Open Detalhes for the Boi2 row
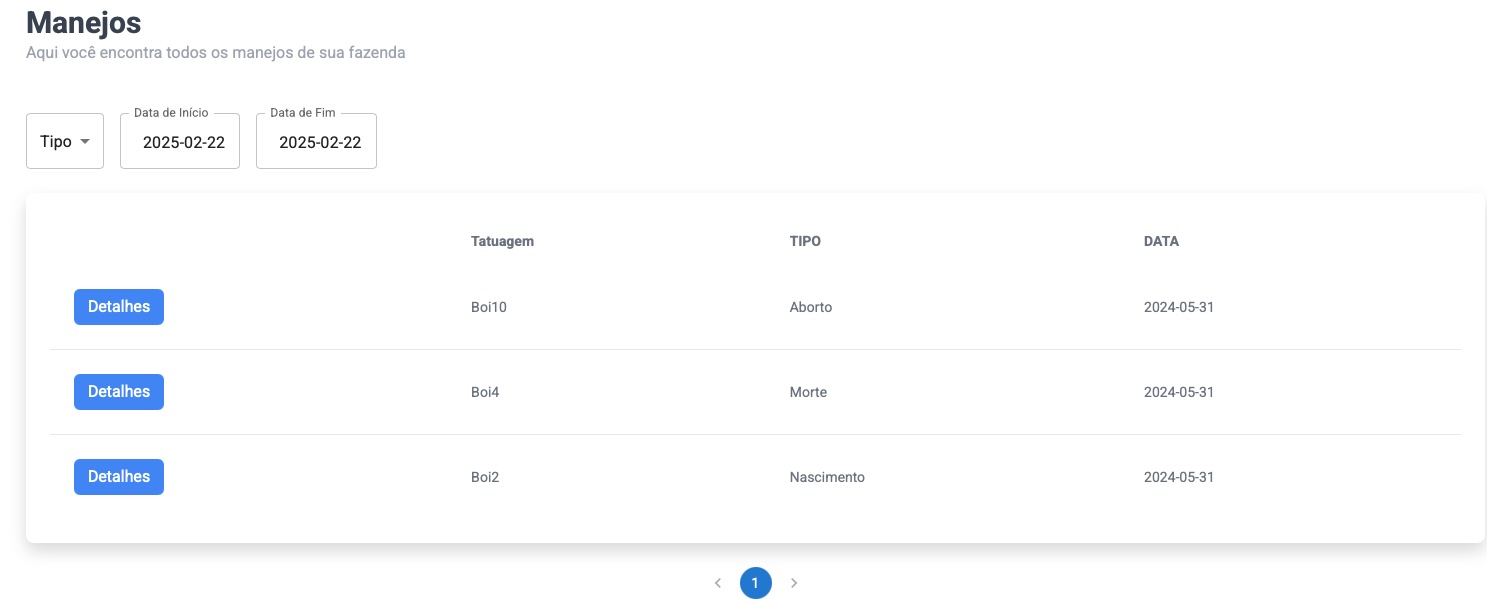The width and height of the screenshot is (1487, 604). pos(119,477)
